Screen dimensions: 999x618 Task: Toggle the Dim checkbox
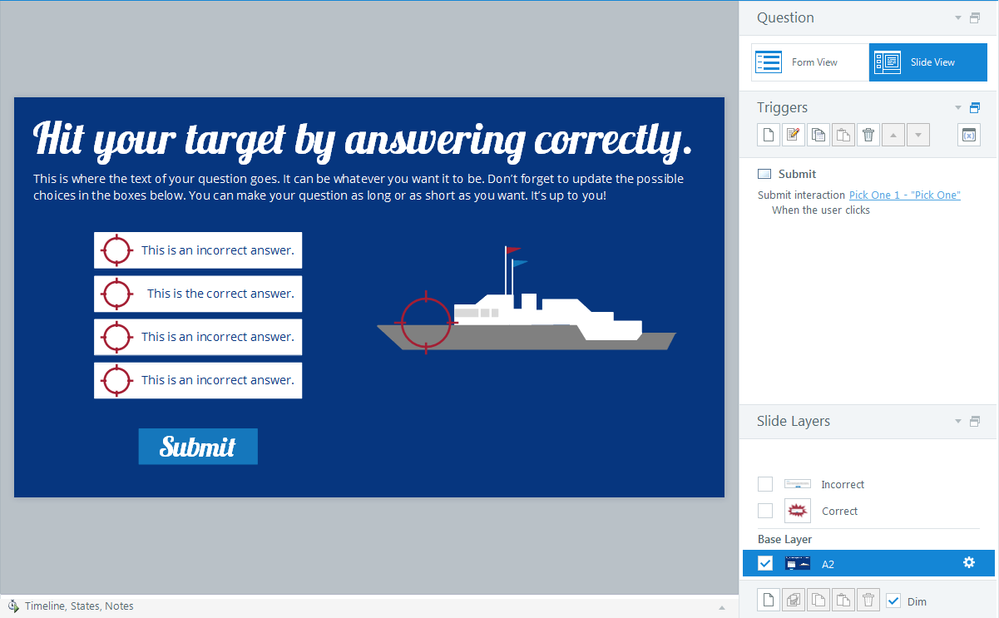pos(893,601)
